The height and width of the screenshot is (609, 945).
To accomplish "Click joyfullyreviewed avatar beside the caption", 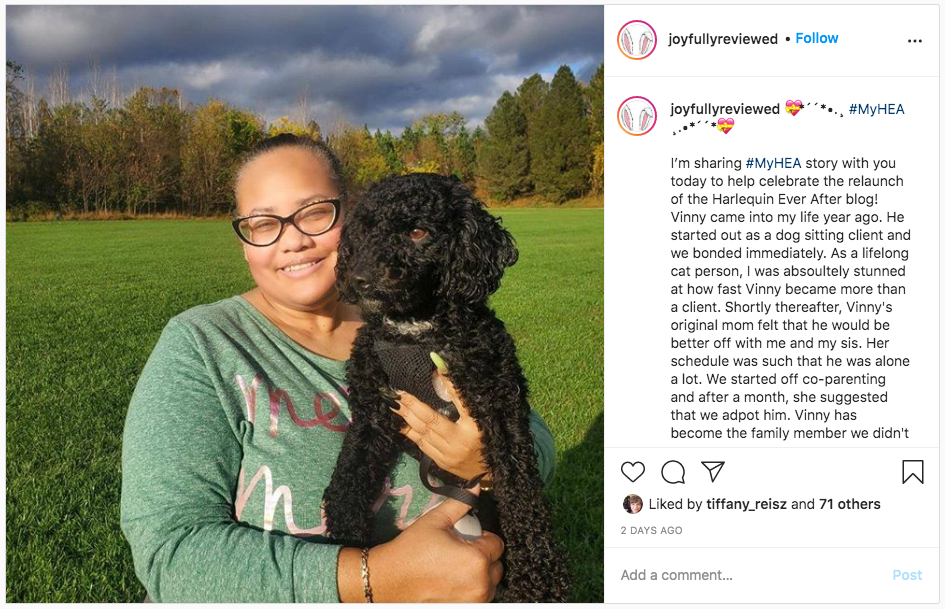I will (637, 116).
